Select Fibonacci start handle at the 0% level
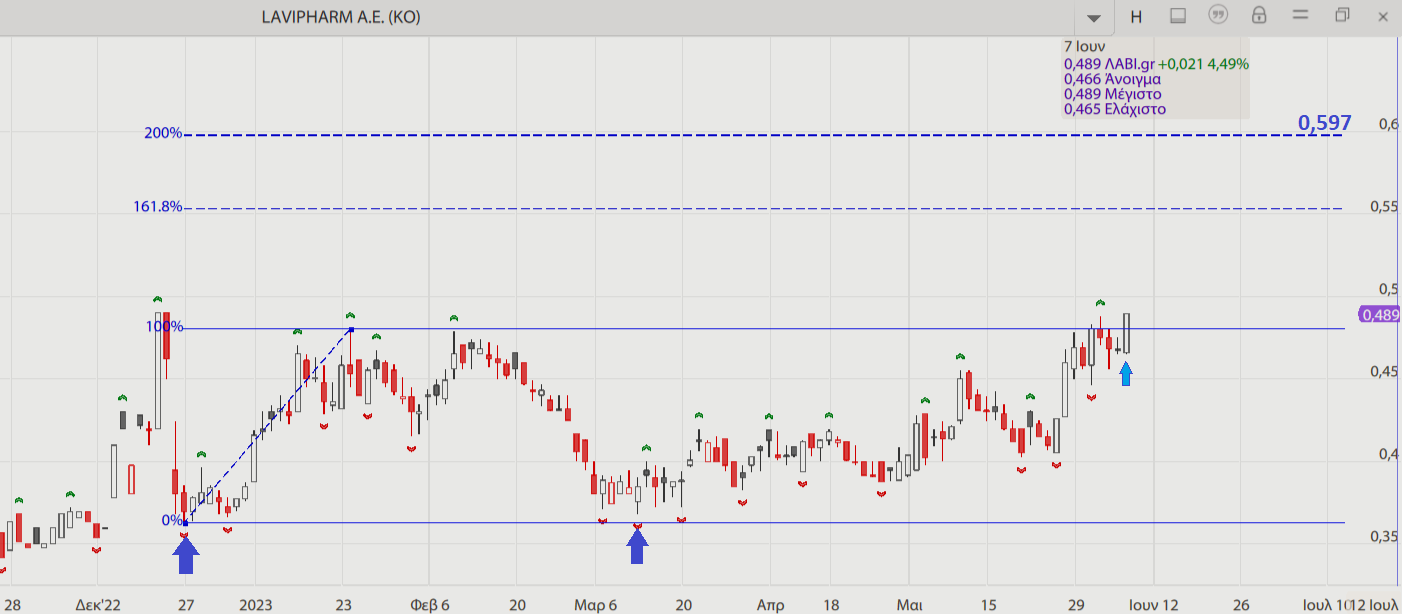This screenshot has height=614, width=1402. 186,523
